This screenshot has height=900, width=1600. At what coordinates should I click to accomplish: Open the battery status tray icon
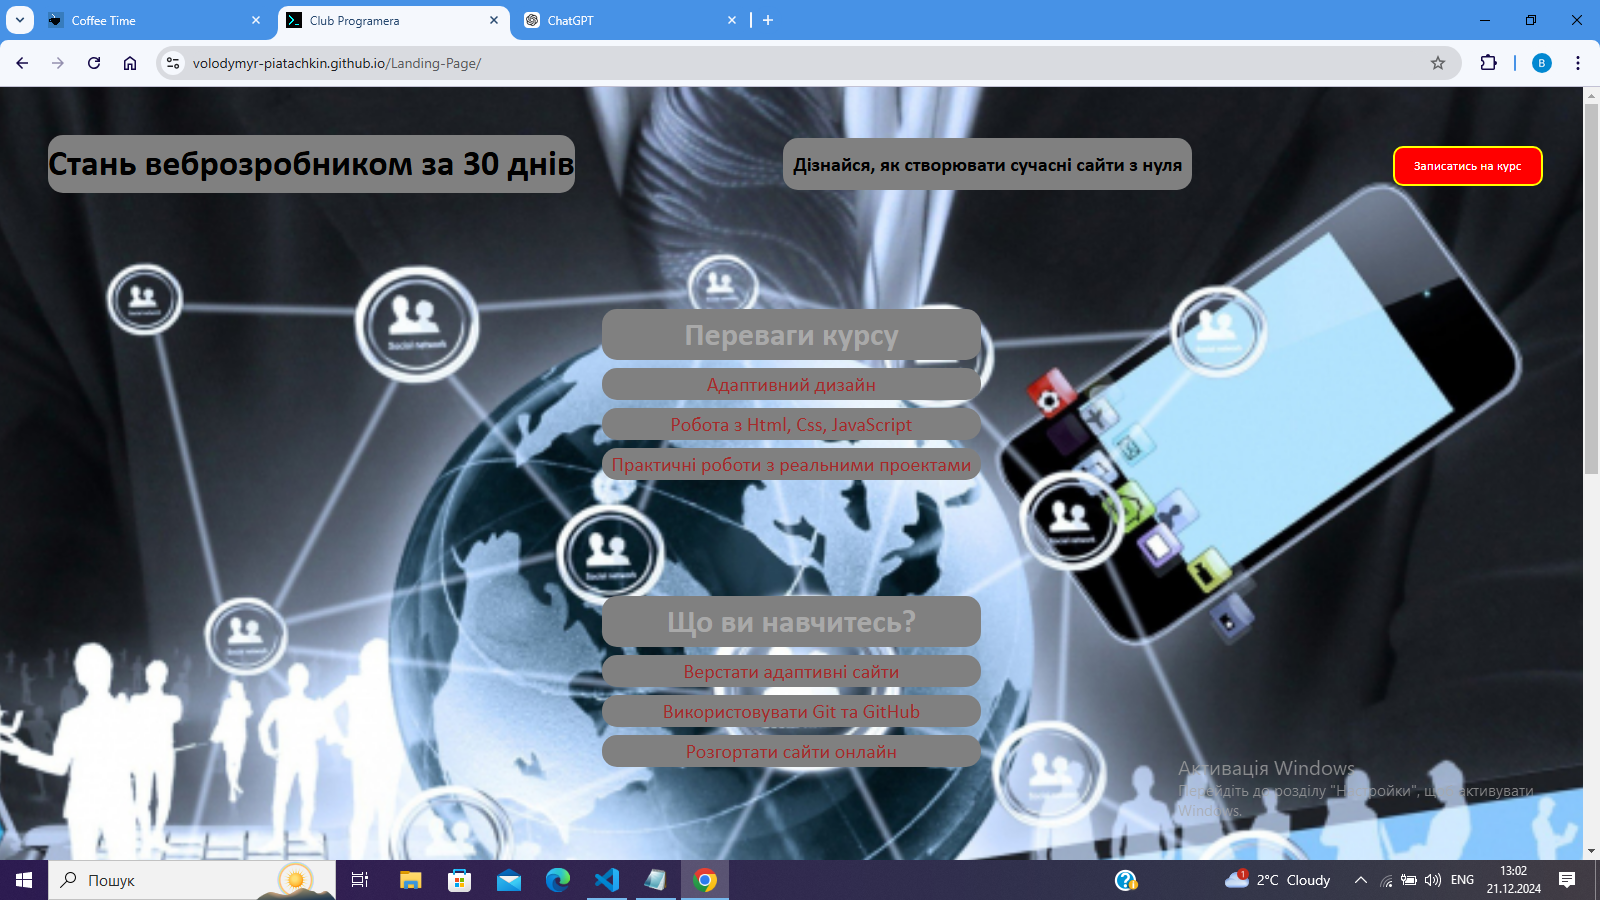[x=1409, y=880]
